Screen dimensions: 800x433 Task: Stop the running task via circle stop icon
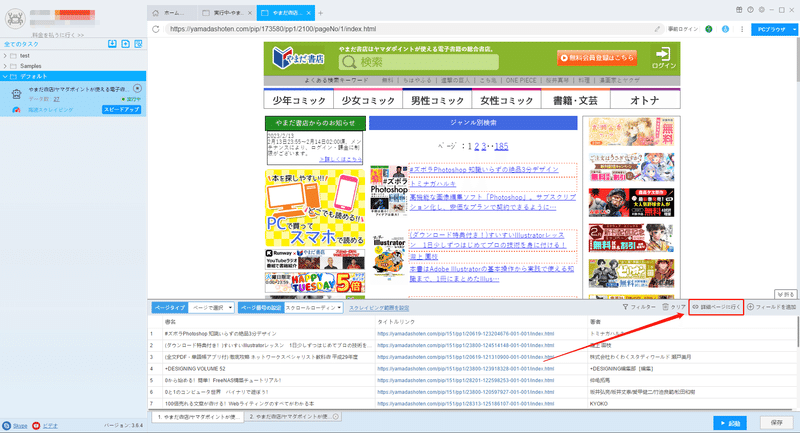[x=137, y=89]
